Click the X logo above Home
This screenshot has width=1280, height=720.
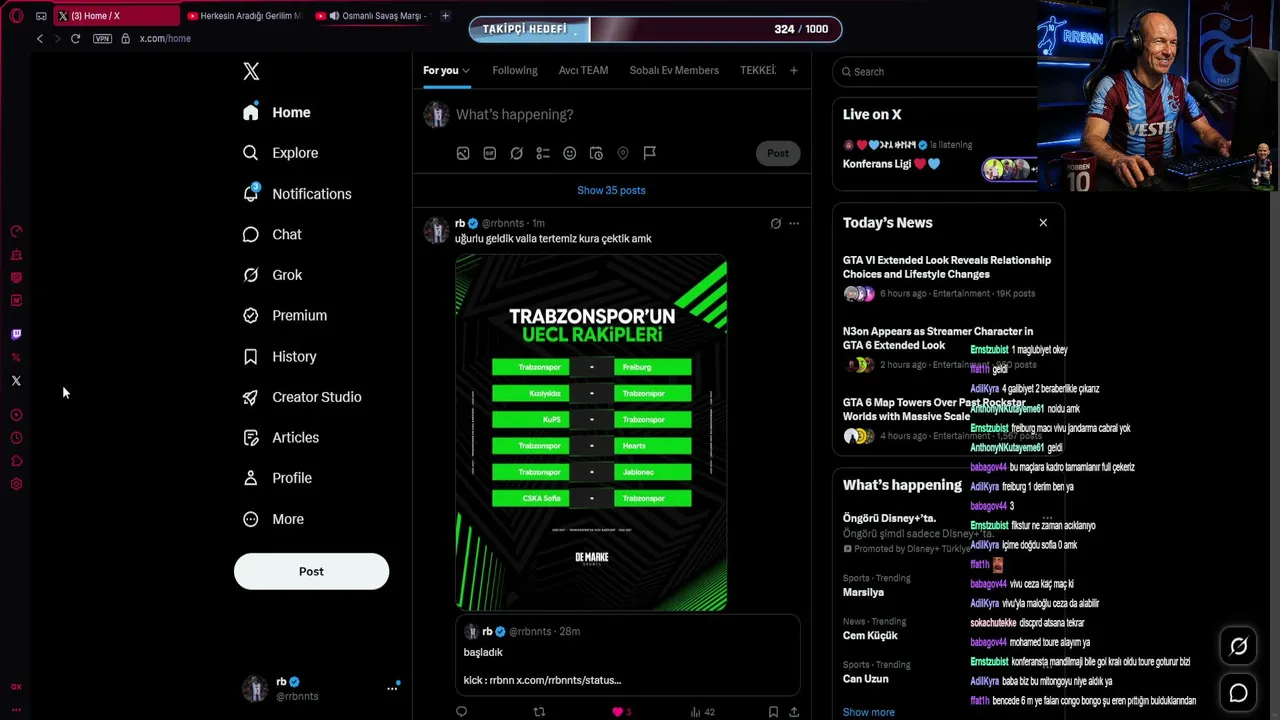(251, 71)
